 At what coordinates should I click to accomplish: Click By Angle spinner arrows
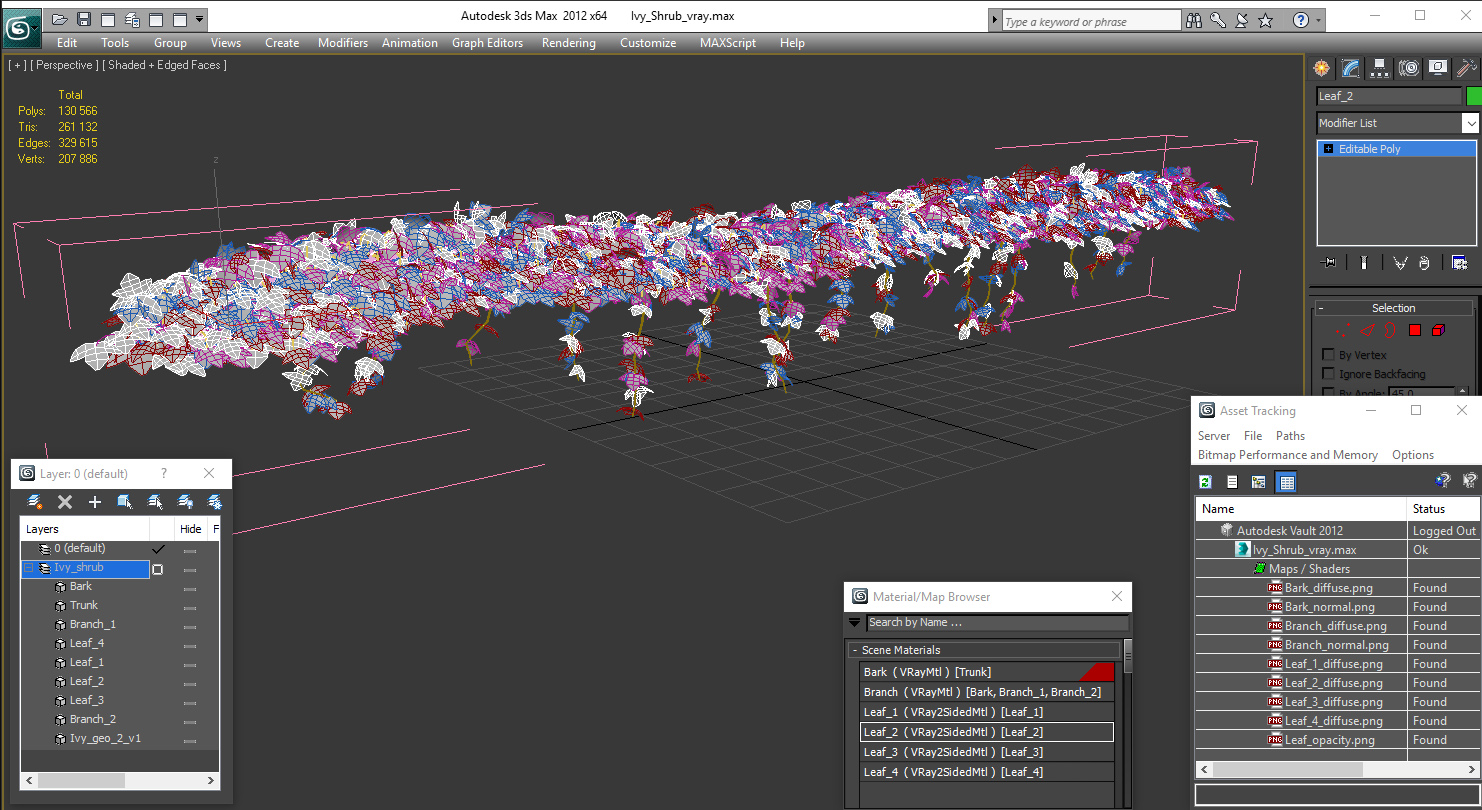(1463, 393)
